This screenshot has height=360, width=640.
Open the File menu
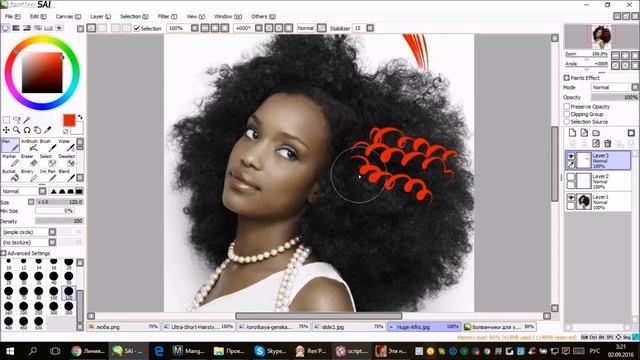12,16
